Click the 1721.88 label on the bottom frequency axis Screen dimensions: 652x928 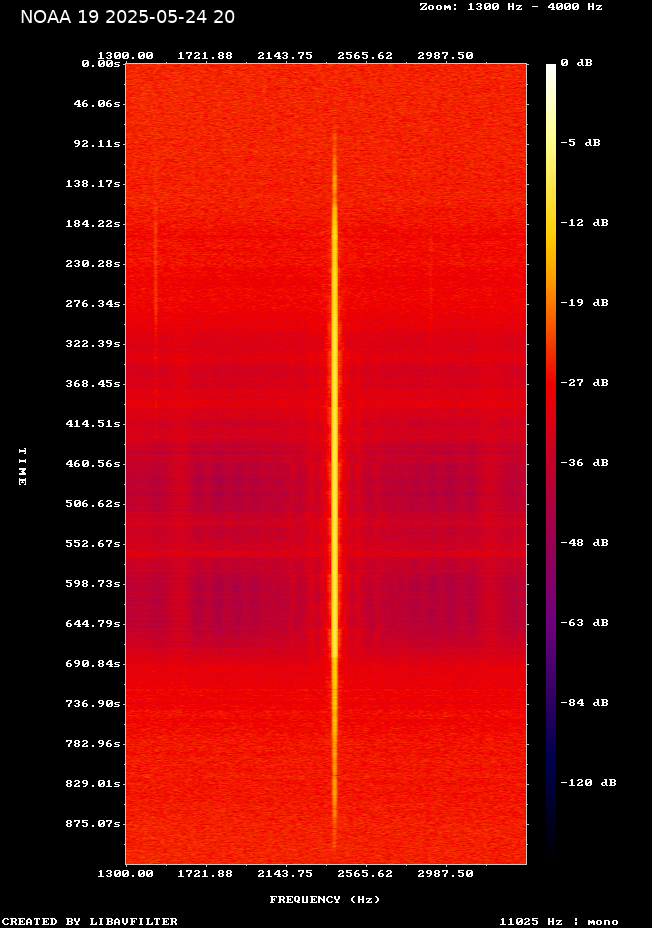[x=205, y=874]
